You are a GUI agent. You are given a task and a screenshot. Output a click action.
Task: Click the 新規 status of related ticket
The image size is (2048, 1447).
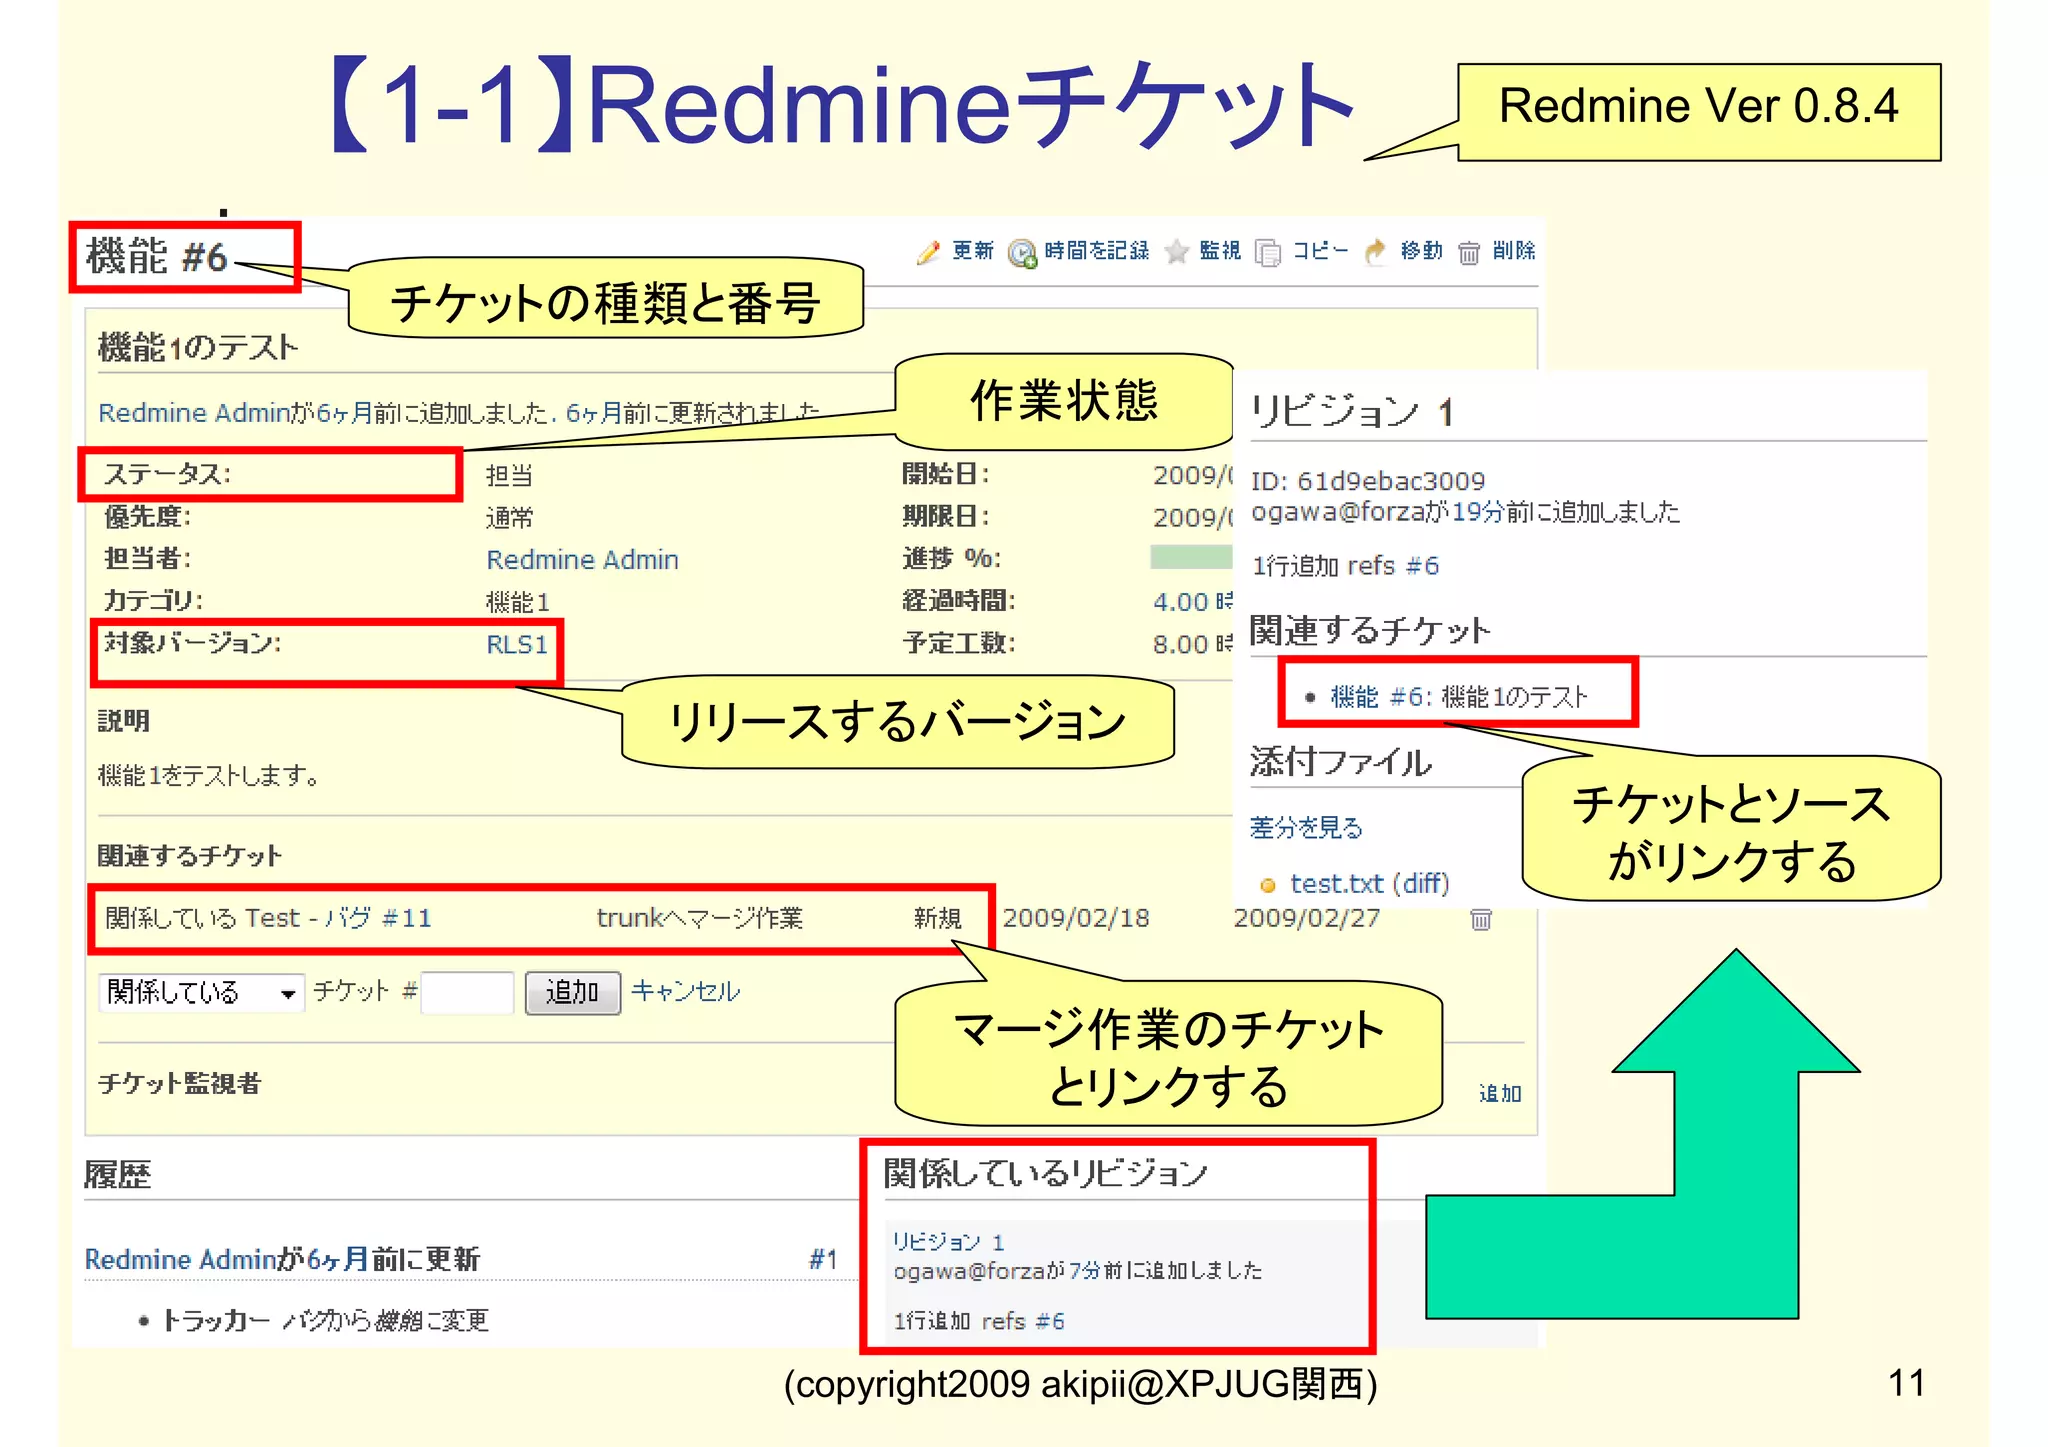tap(937, 919)
